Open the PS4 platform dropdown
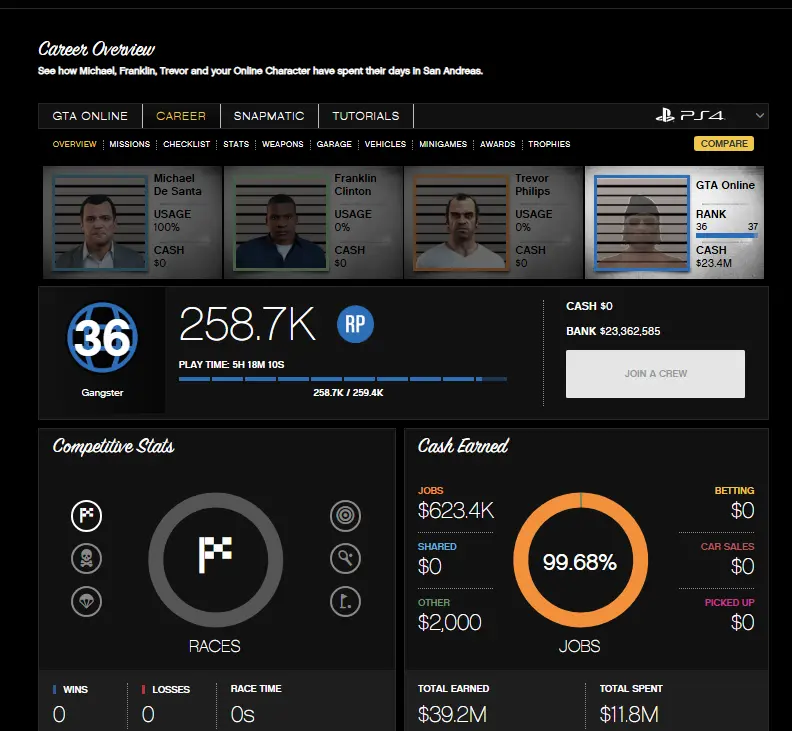Image resolution: width=792 pixels, height=731 pixels. tap(710, 116)
